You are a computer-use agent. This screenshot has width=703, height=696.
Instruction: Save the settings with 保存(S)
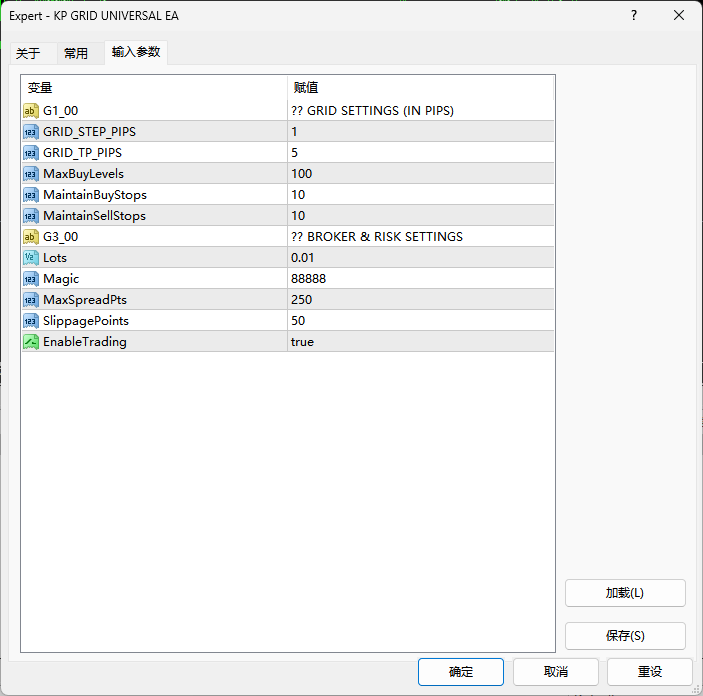pos(625,636)
